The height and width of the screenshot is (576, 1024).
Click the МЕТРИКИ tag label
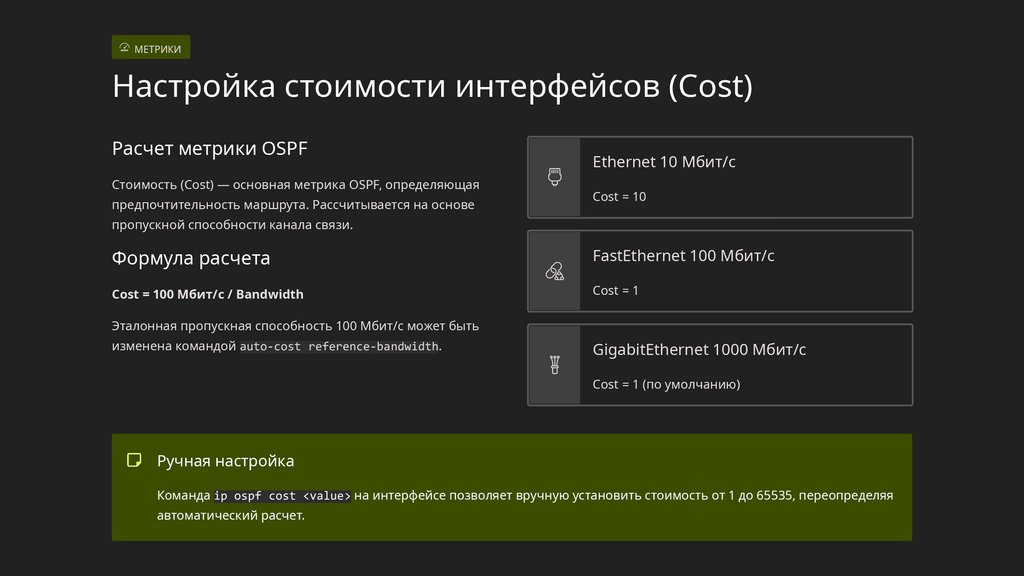click(158, 48)
